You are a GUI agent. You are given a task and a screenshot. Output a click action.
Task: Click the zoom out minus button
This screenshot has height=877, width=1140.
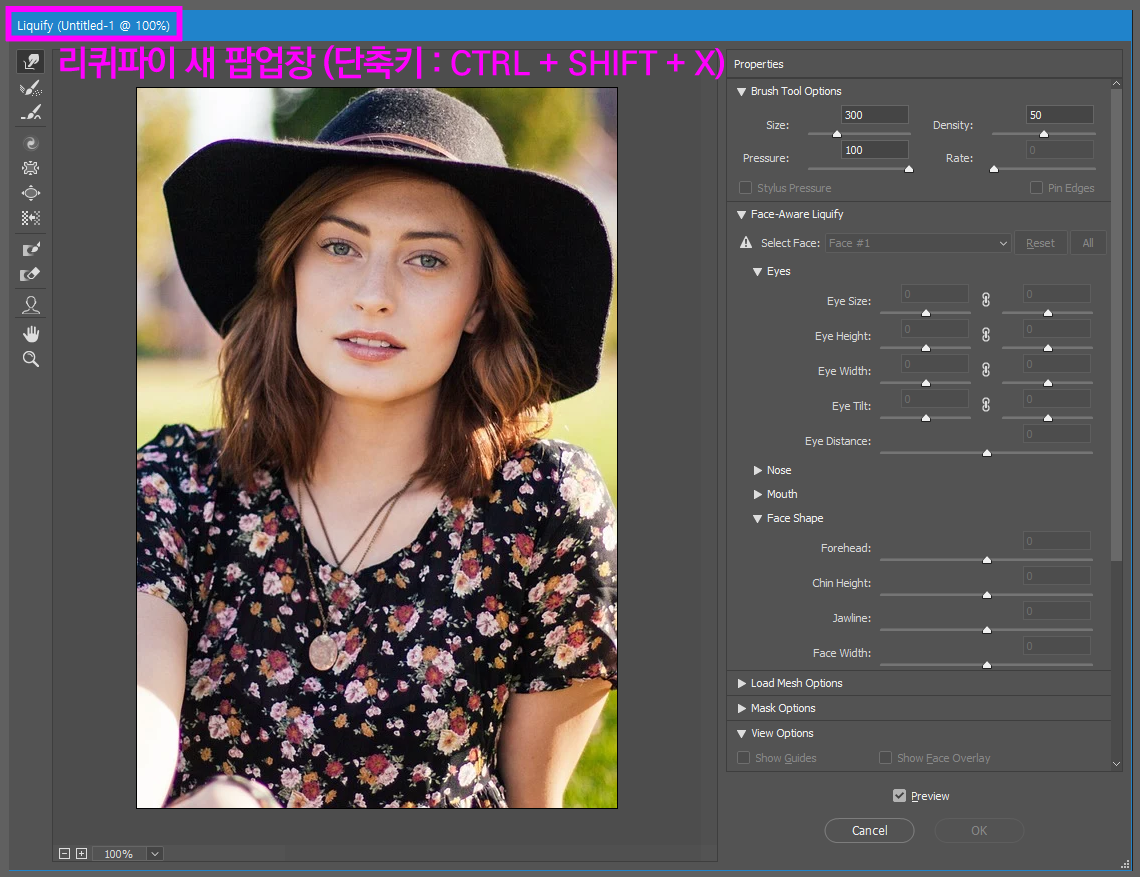pos(64,854)
